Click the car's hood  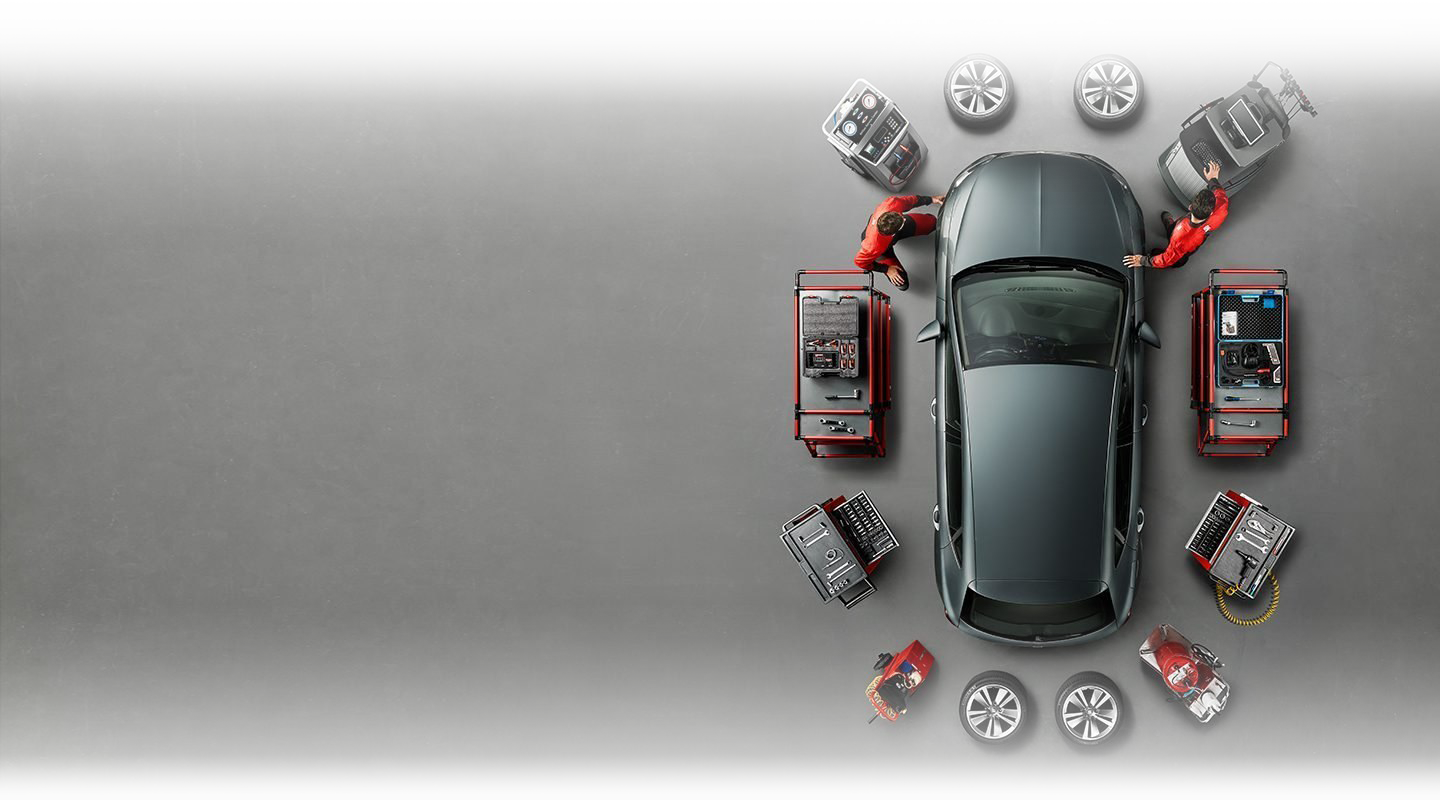tap(1040, 205)
